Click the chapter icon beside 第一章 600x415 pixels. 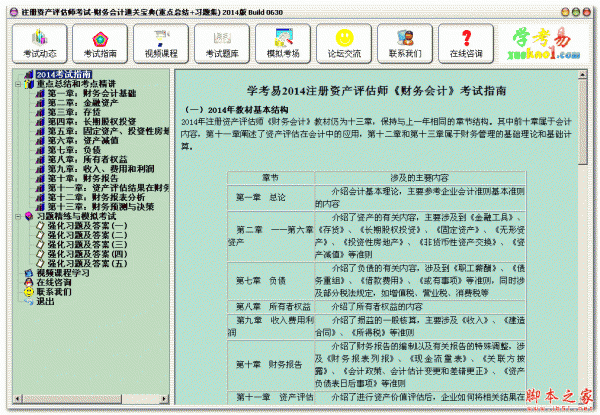pyautogui.click(x=40, y=93)
